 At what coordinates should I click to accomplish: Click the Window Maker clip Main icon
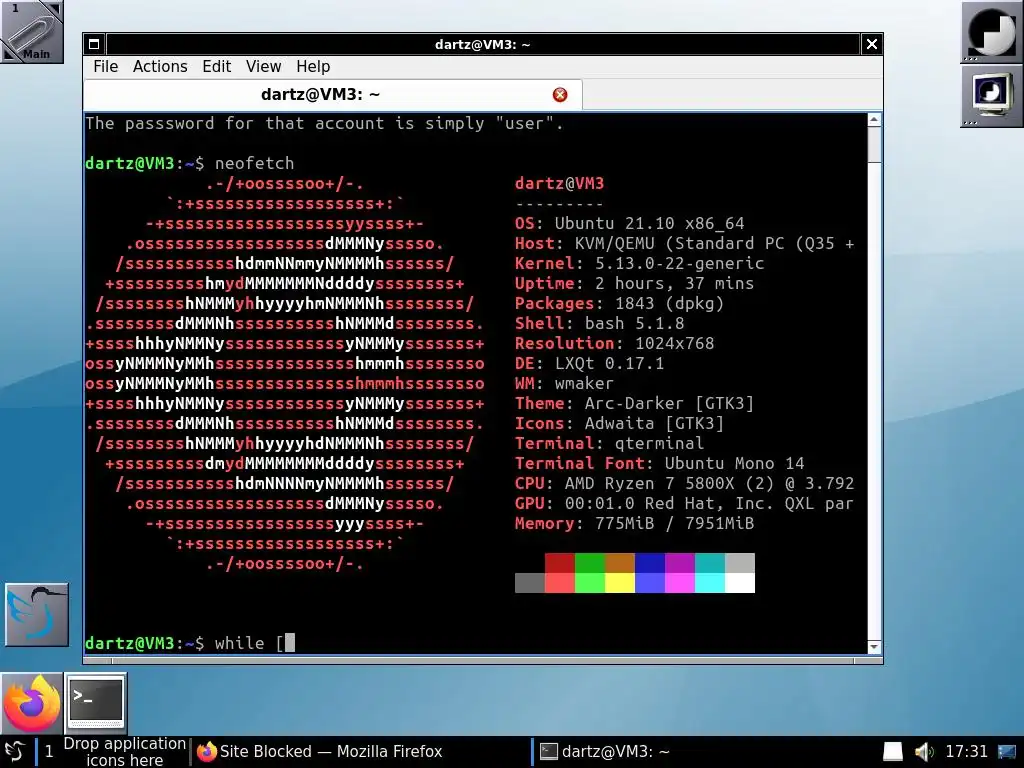click(x=31, y=31)
